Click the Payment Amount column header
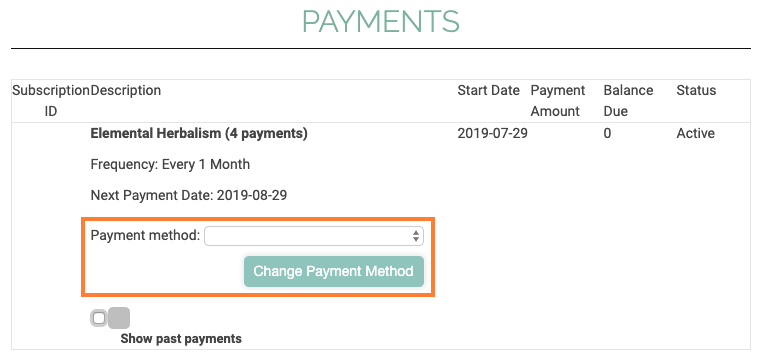The height and width of the screenshot is (364, 763). click(x=558, y=101)
